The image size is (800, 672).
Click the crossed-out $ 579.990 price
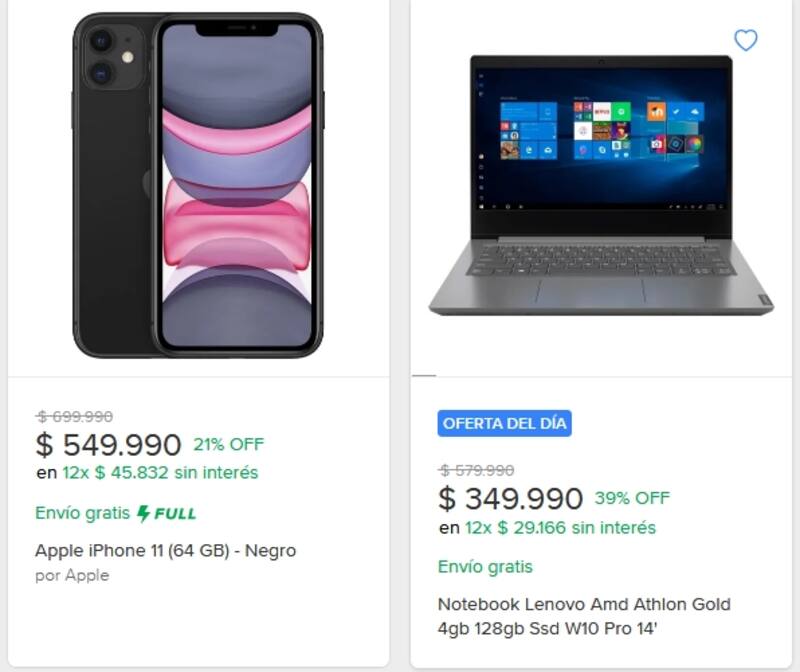point(477,470)
